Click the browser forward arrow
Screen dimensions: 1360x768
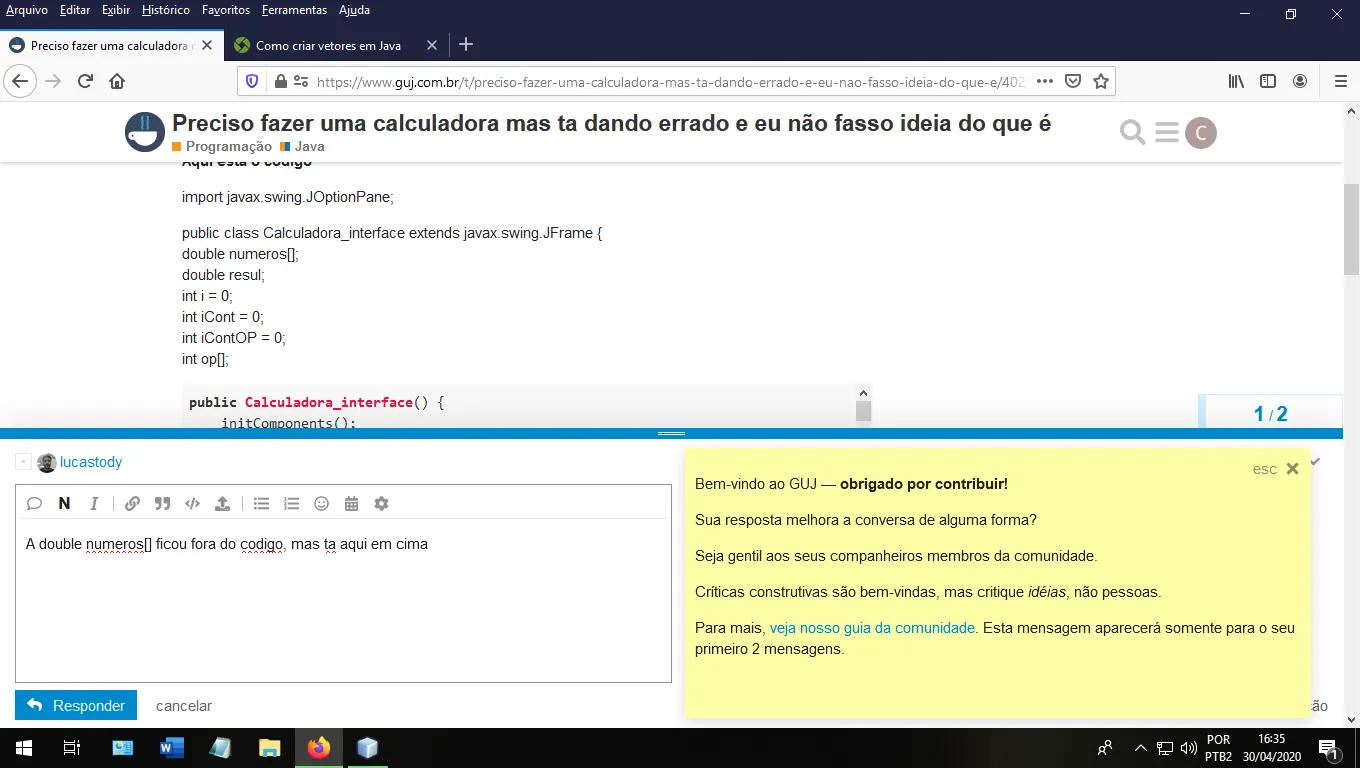point(53,82)
